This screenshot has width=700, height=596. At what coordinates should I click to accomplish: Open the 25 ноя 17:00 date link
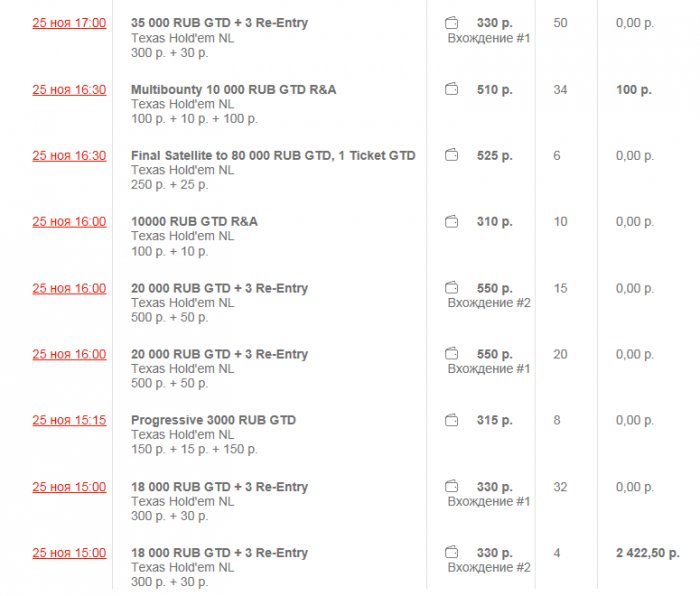(x=69, y=23)
